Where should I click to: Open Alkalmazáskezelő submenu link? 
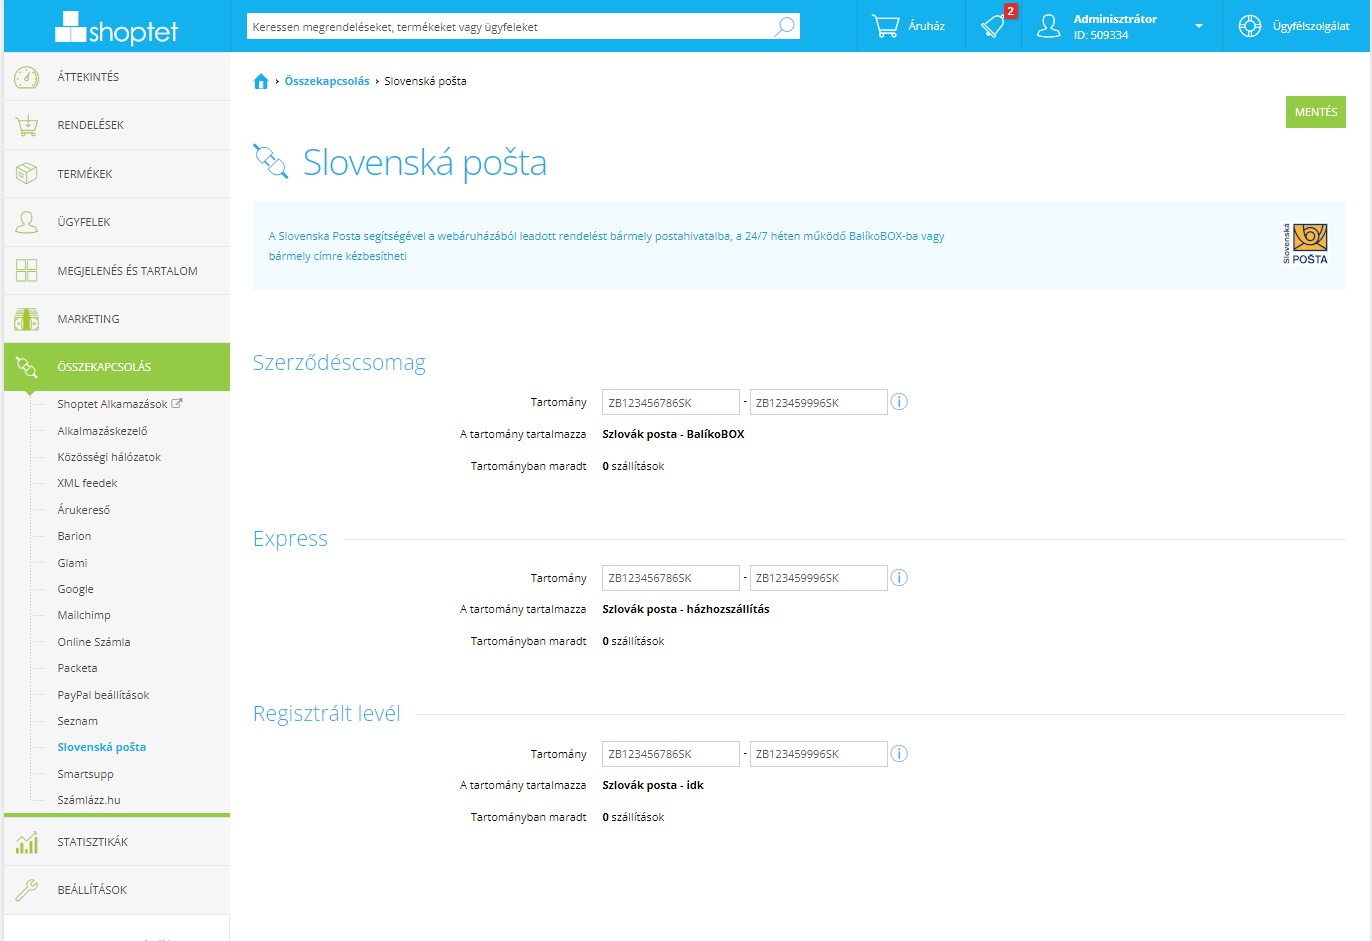click(x=102, y=431)
